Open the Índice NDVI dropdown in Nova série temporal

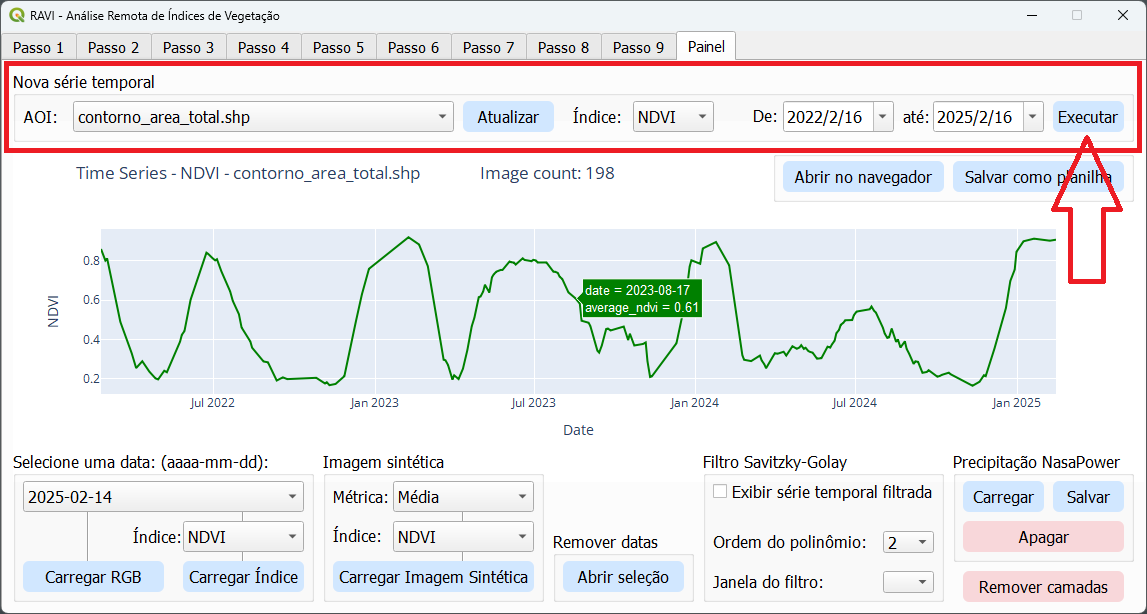(x=703, y=116)
